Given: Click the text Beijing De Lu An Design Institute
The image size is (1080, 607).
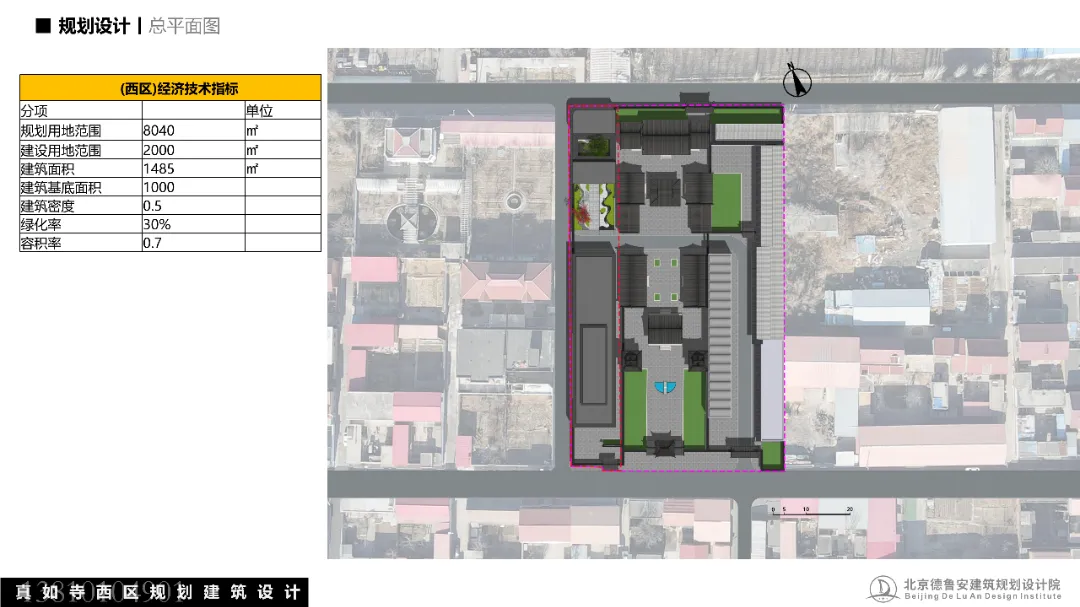Looking at the screenshot, I should click(x=982, y=597).
